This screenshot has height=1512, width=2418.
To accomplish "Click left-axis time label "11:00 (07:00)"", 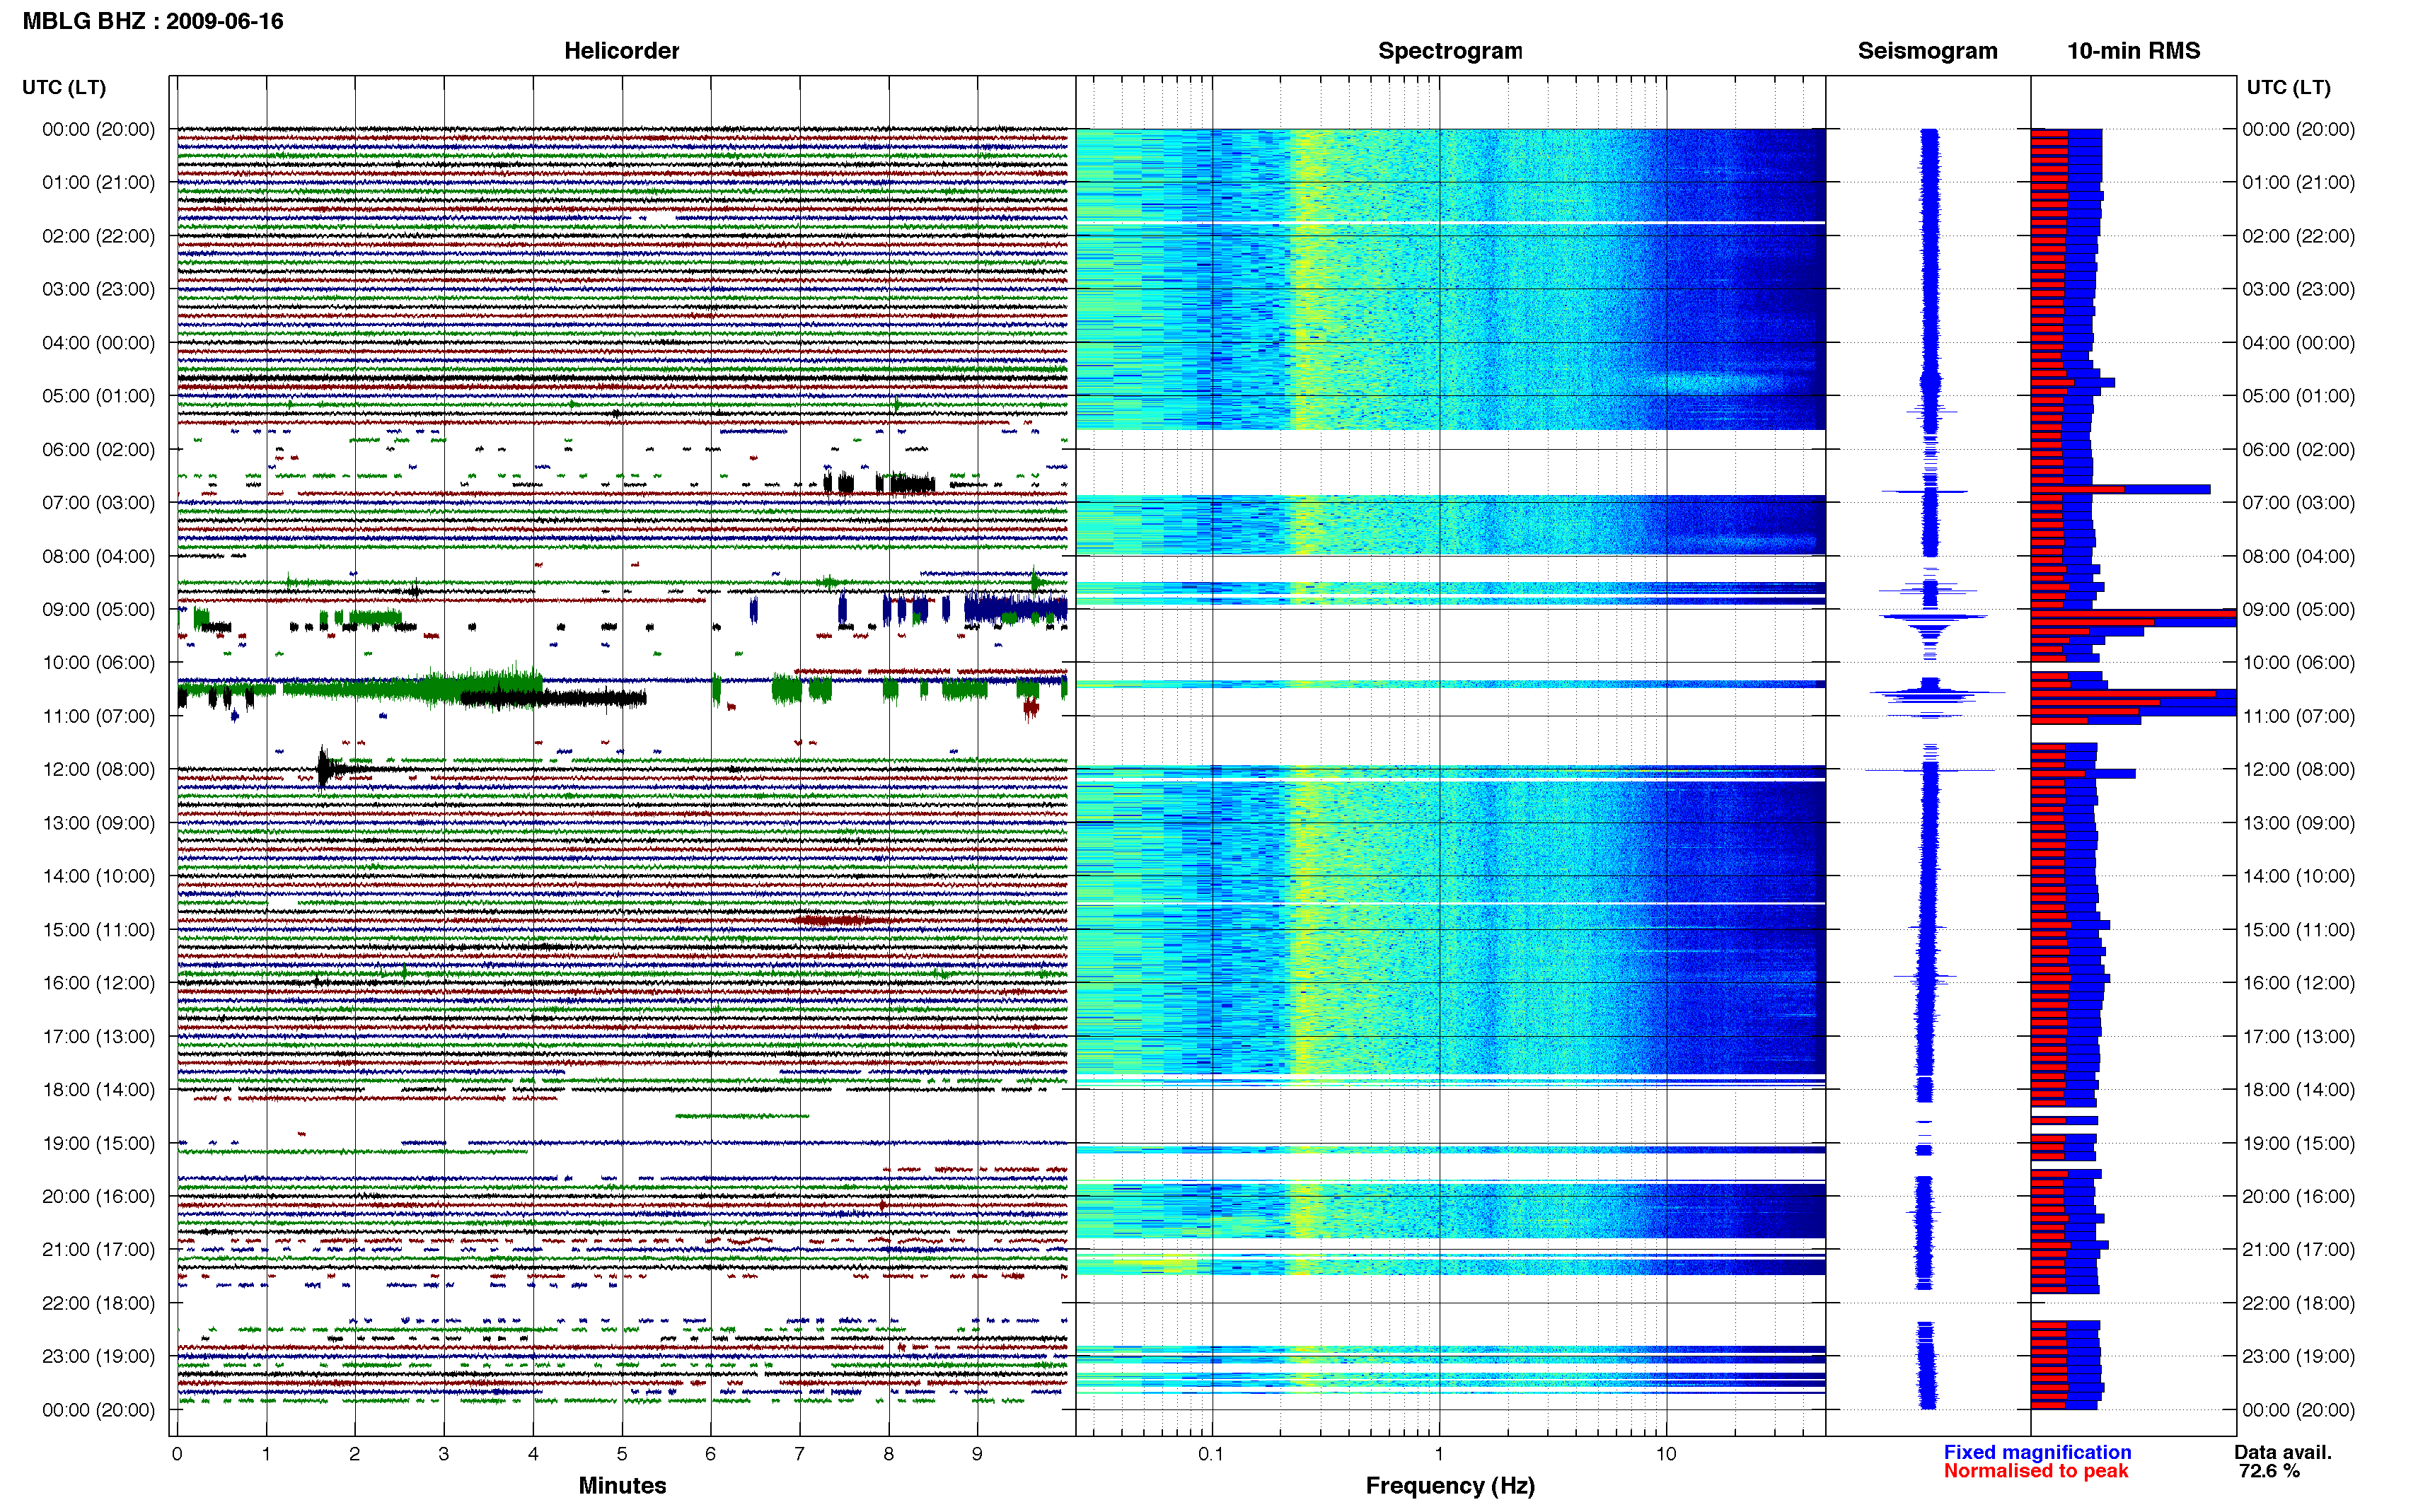I will (99, 716).
